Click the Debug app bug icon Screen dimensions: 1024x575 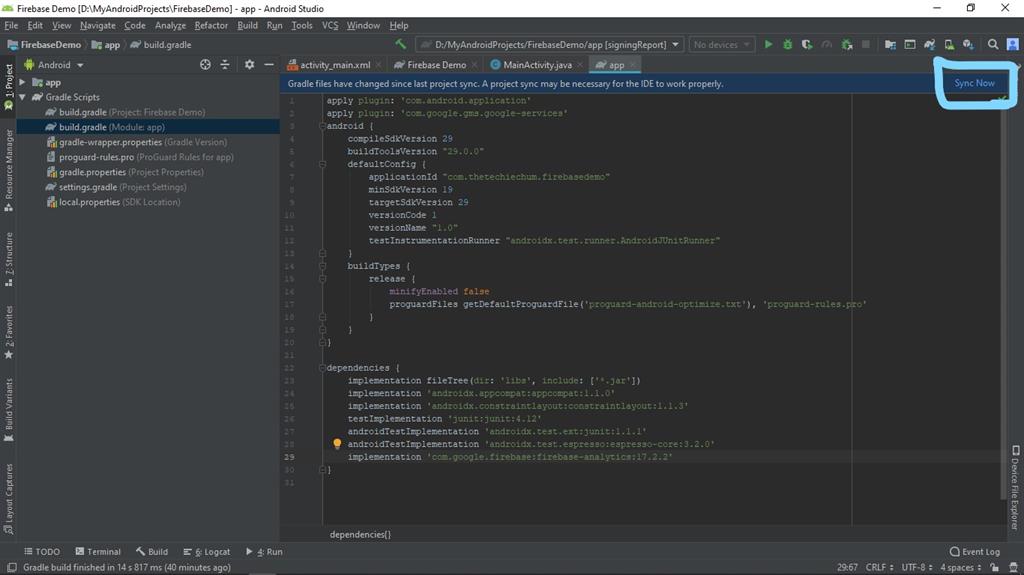(x=788, y=44)
